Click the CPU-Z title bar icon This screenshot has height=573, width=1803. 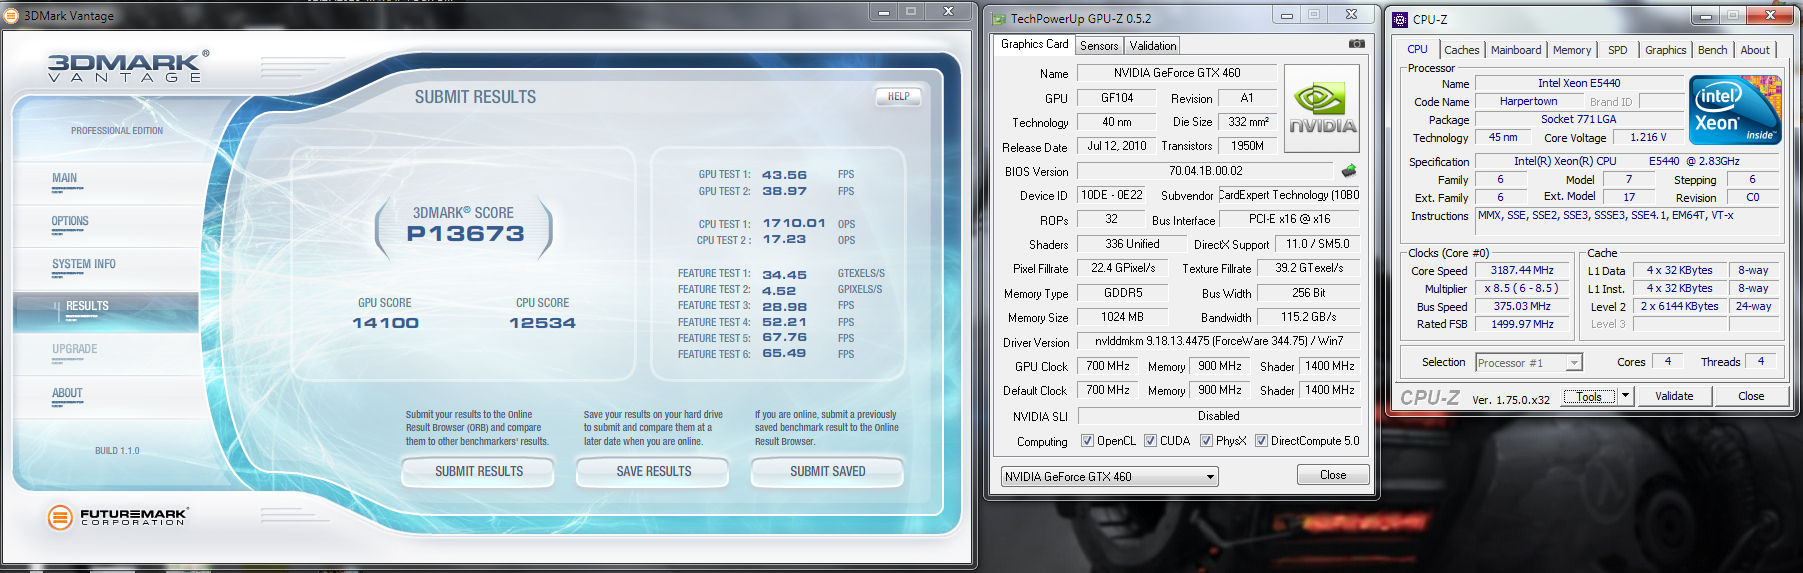(x=1400, y=19)
